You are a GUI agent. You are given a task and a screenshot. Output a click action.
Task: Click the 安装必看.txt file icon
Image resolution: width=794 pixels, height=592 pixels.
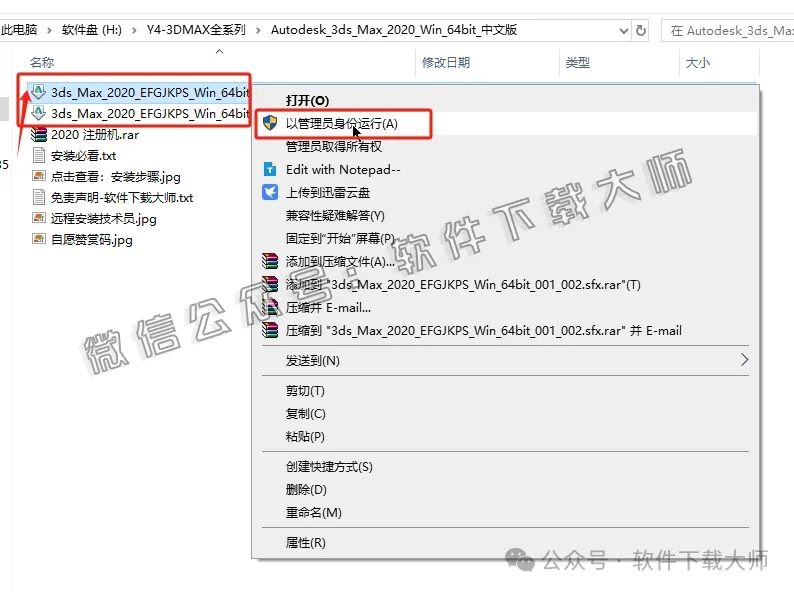click(x=38, y=155)
